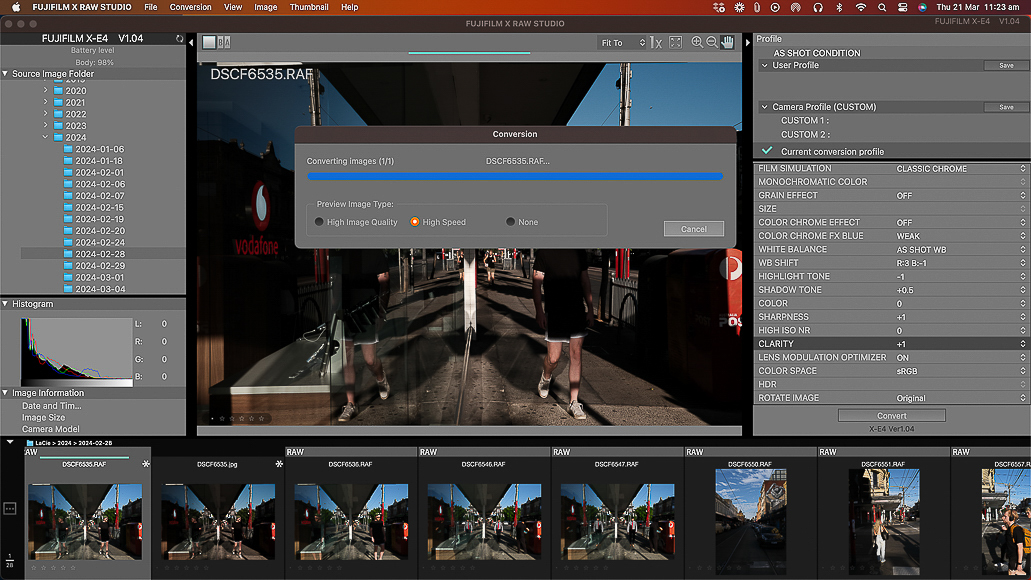Viewport: 1031px width, 580px height.
Task: Switch to before/after comparison view icon
Action: (224, 42)
